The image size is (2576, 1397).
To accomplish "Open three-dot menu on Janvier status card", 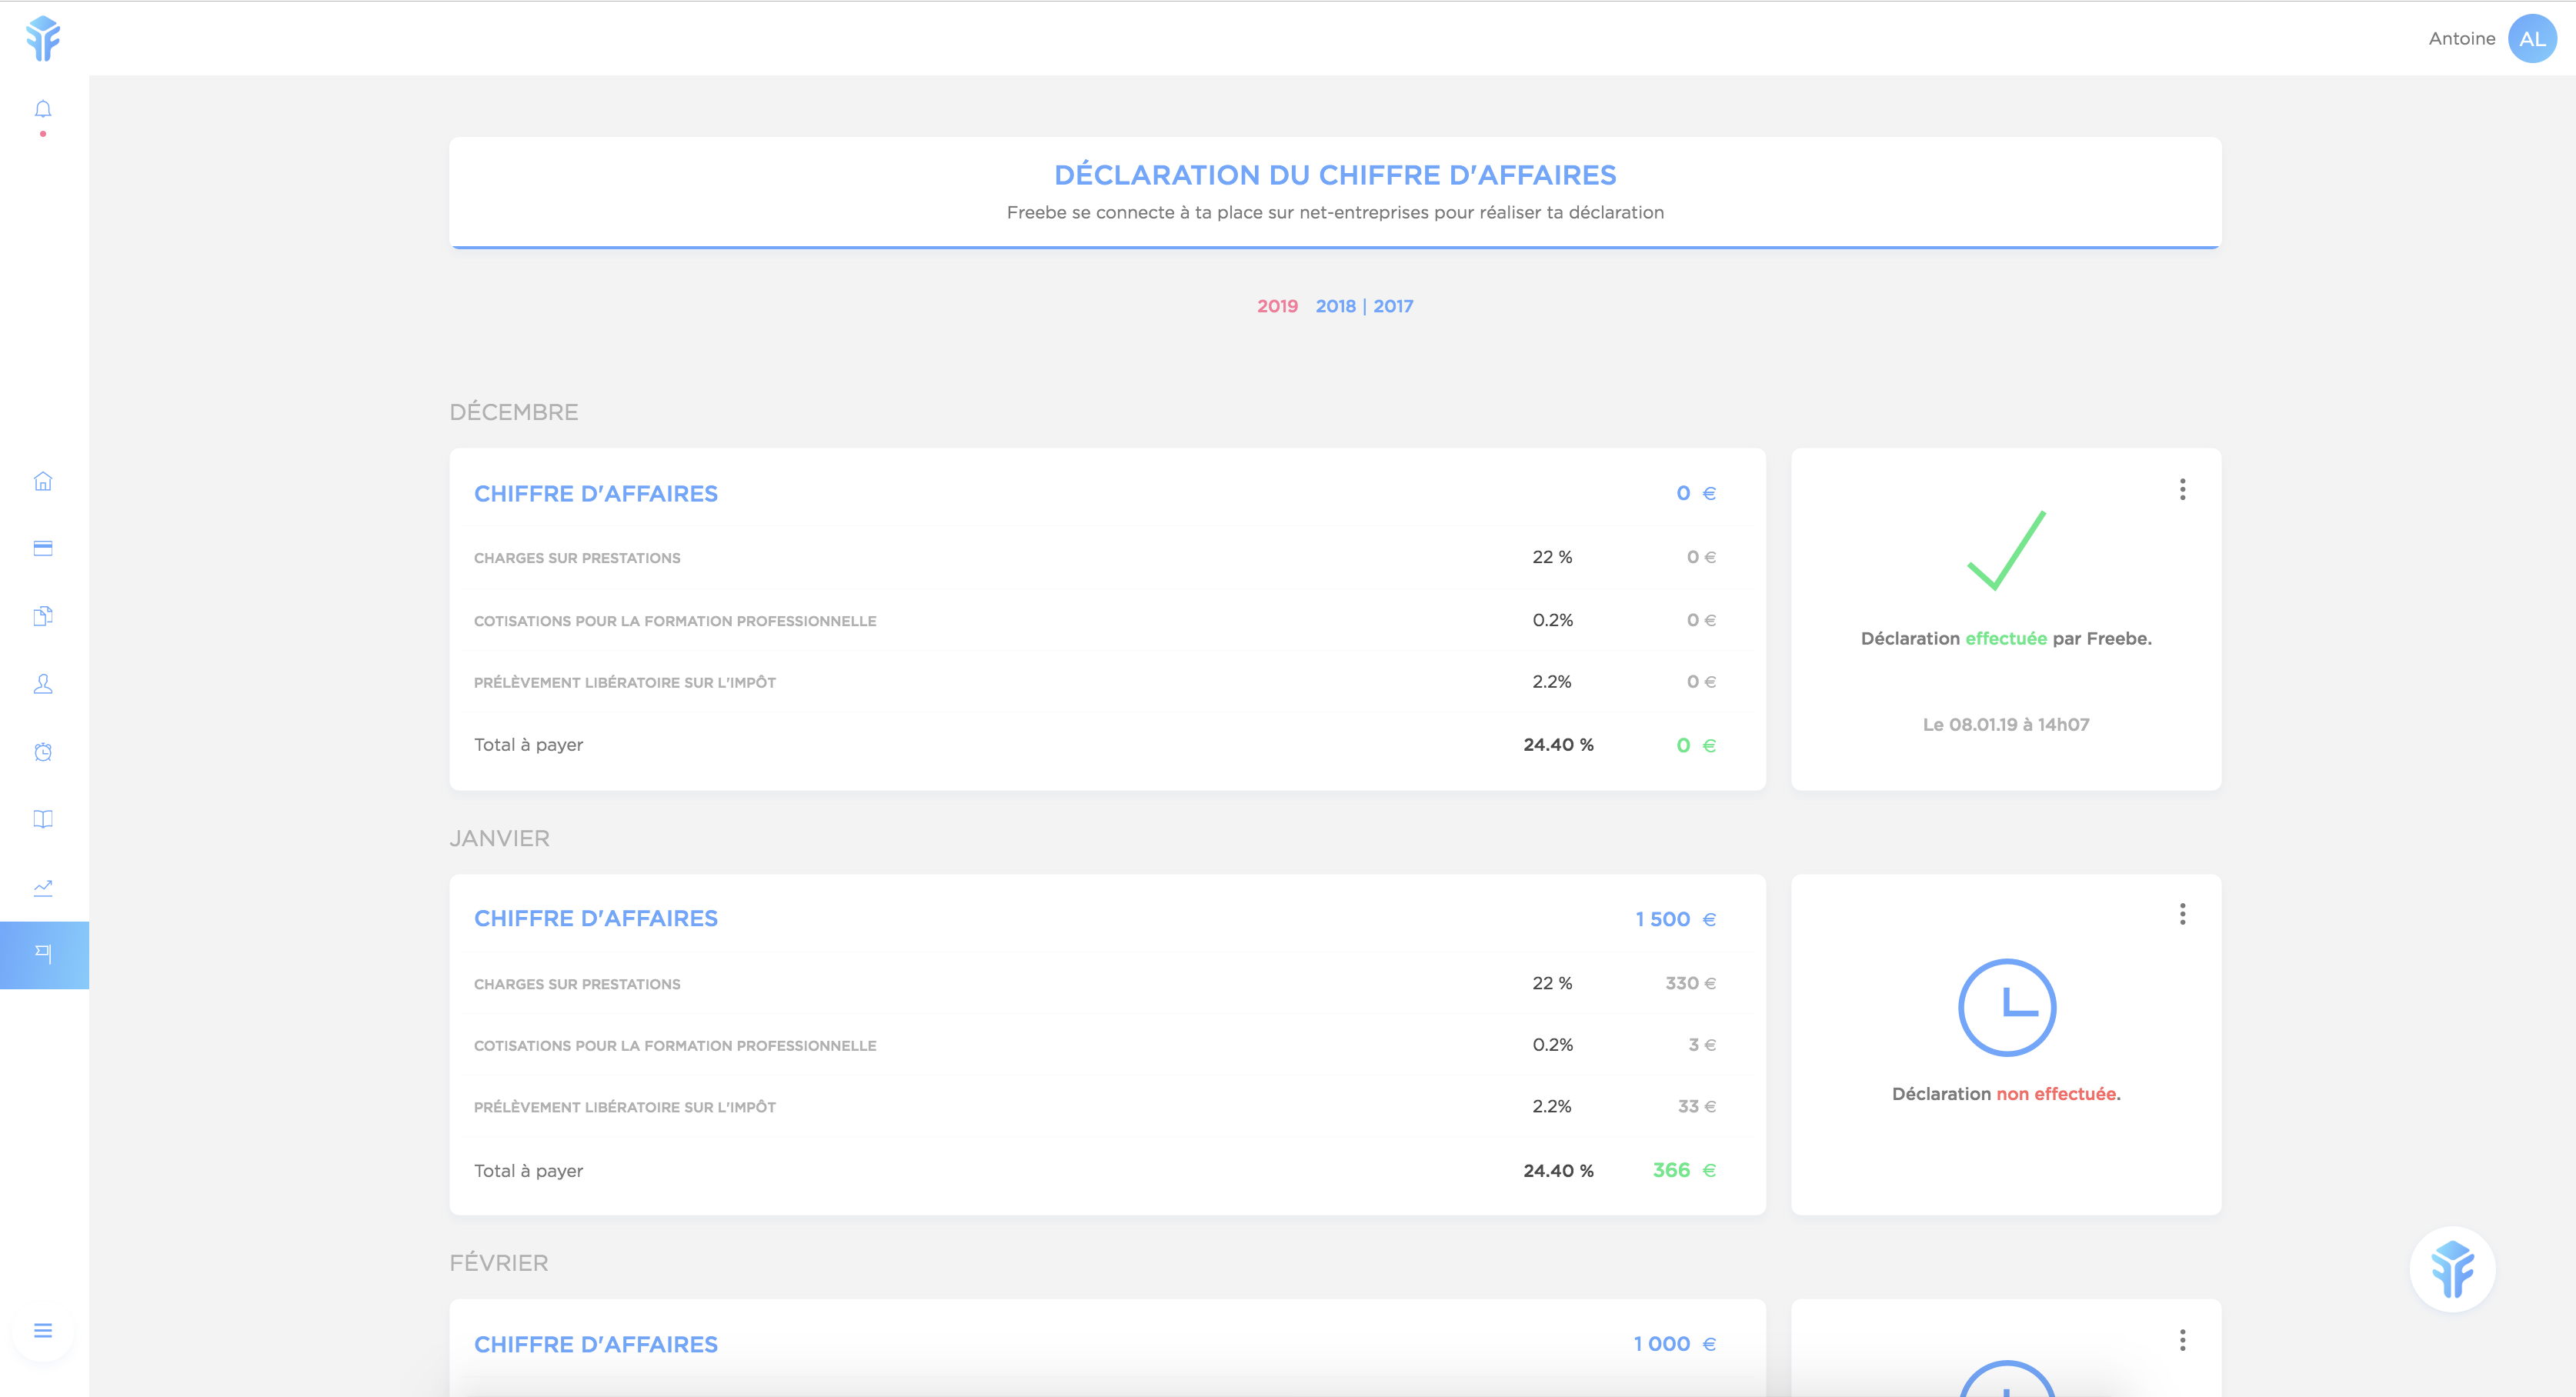I will pyautogui.click(x=2182, y=914).
